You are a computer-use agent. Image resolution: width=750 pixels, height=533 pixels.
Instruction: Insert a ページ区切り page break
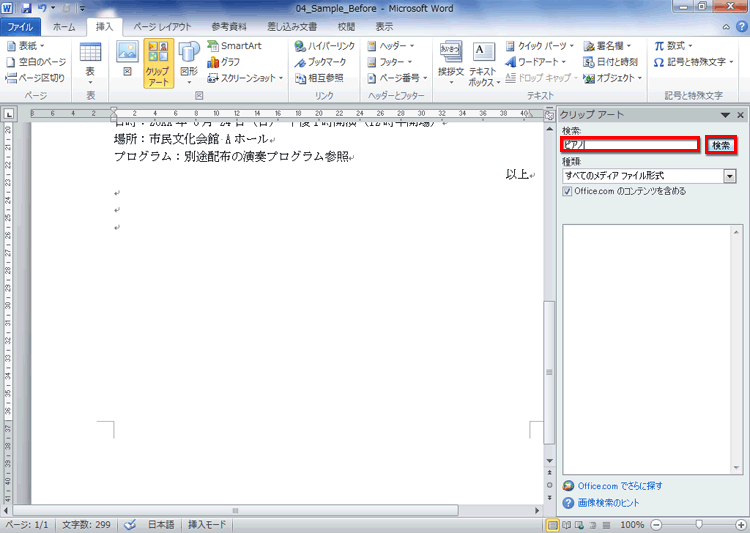pyautogui.click(x=35, y=78)
